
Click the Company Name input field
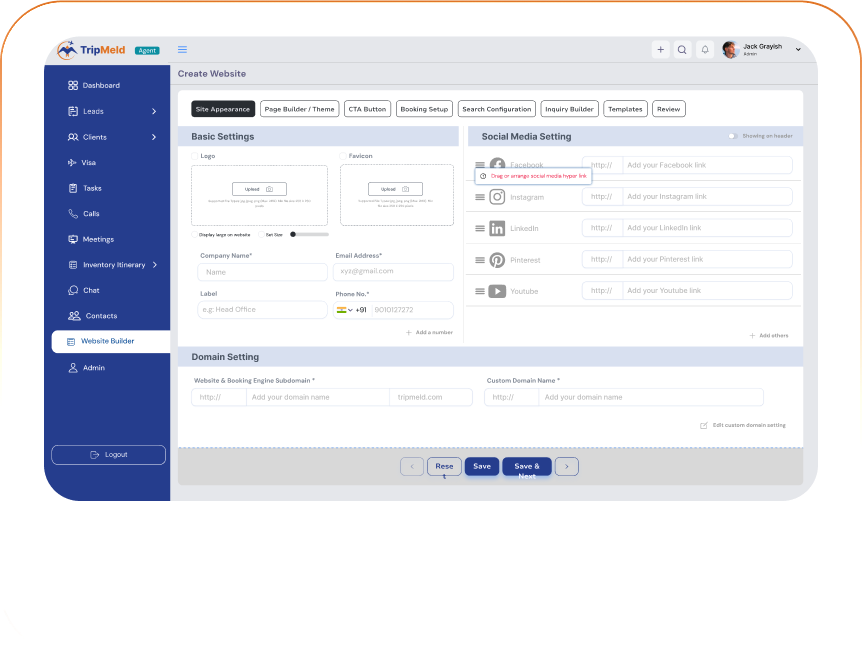click(x=263, y=272)
